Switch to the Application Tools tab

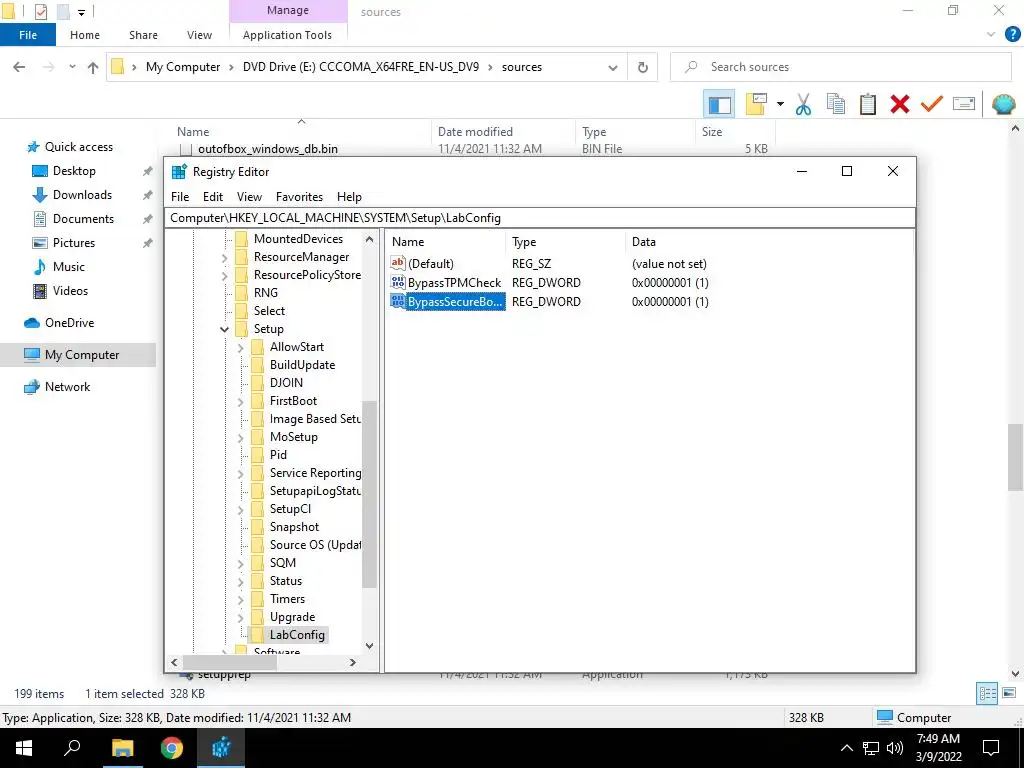tap(287, 35)
